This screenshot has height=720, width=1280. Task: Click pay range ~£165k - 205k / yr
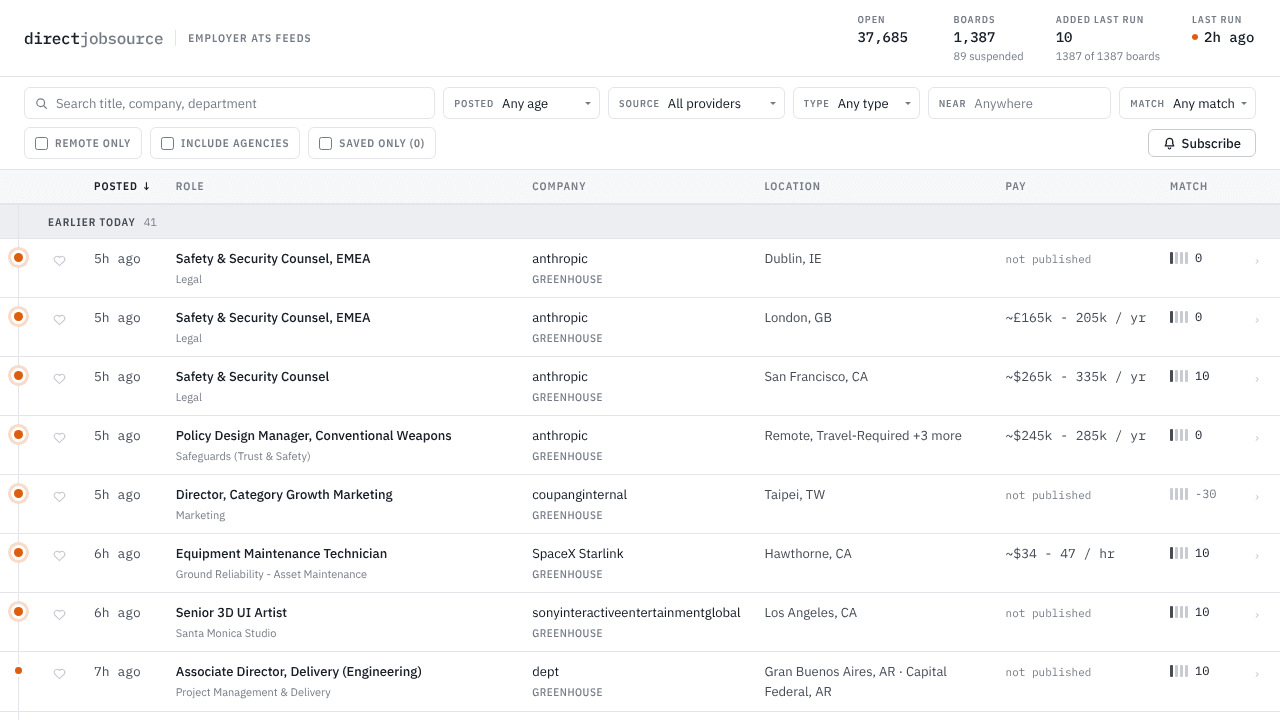[1076, 318]
